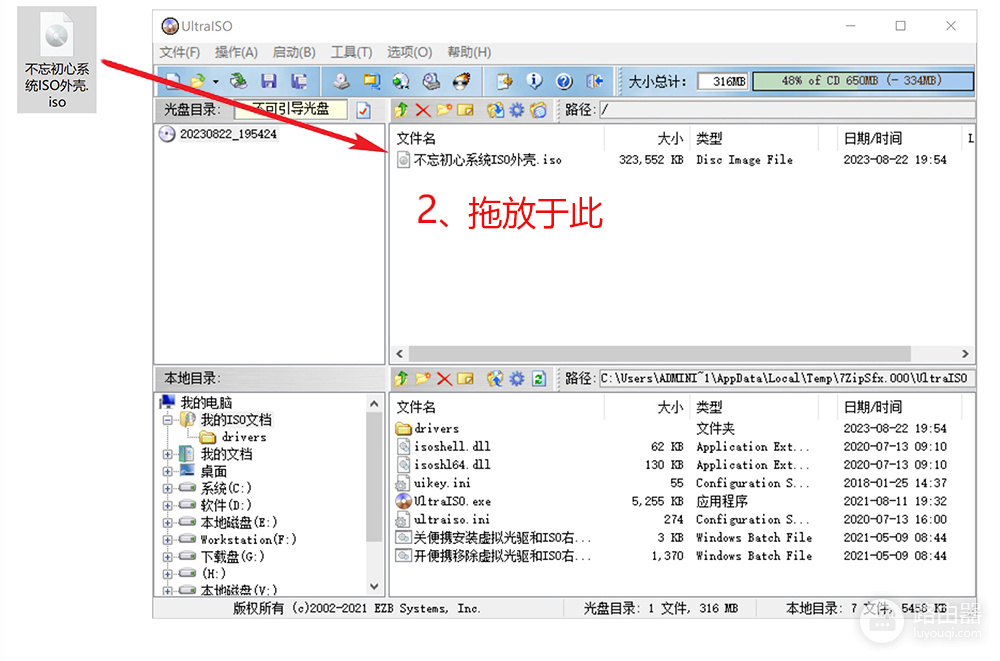The width and height of the screenshot is (1000, 661).
Task: Click the Save floppy disk icon
Action: click(268, 81)
